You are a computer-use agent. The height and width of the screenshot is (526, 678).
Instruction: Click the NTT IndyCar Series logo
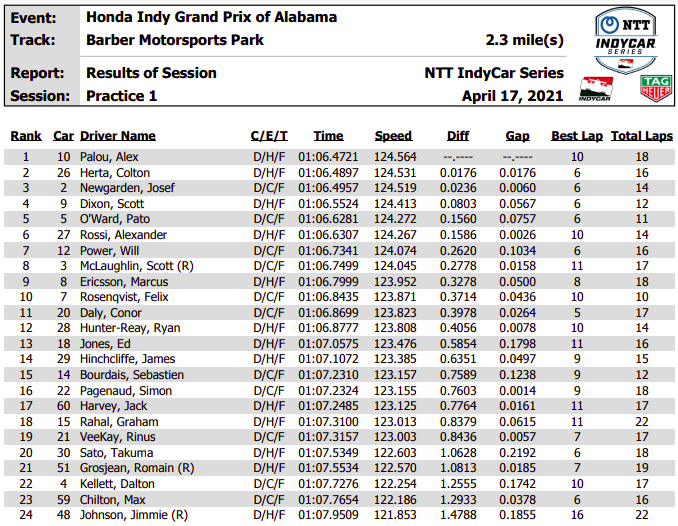(x=626, y=40)
